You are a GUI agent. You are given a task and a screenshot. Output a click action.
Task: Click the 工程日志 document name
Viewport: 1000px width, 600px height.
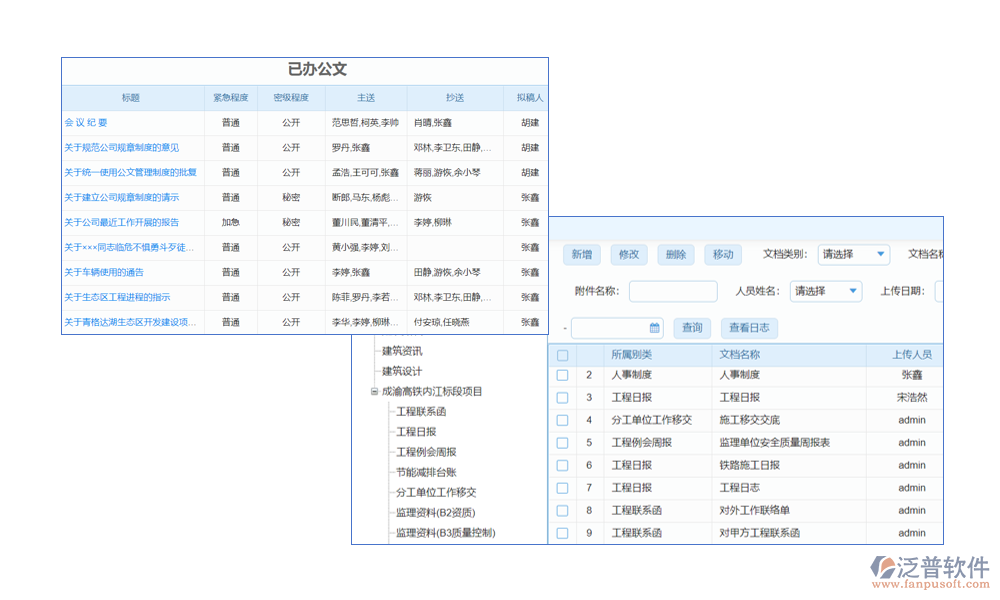(x=740, y=488)
